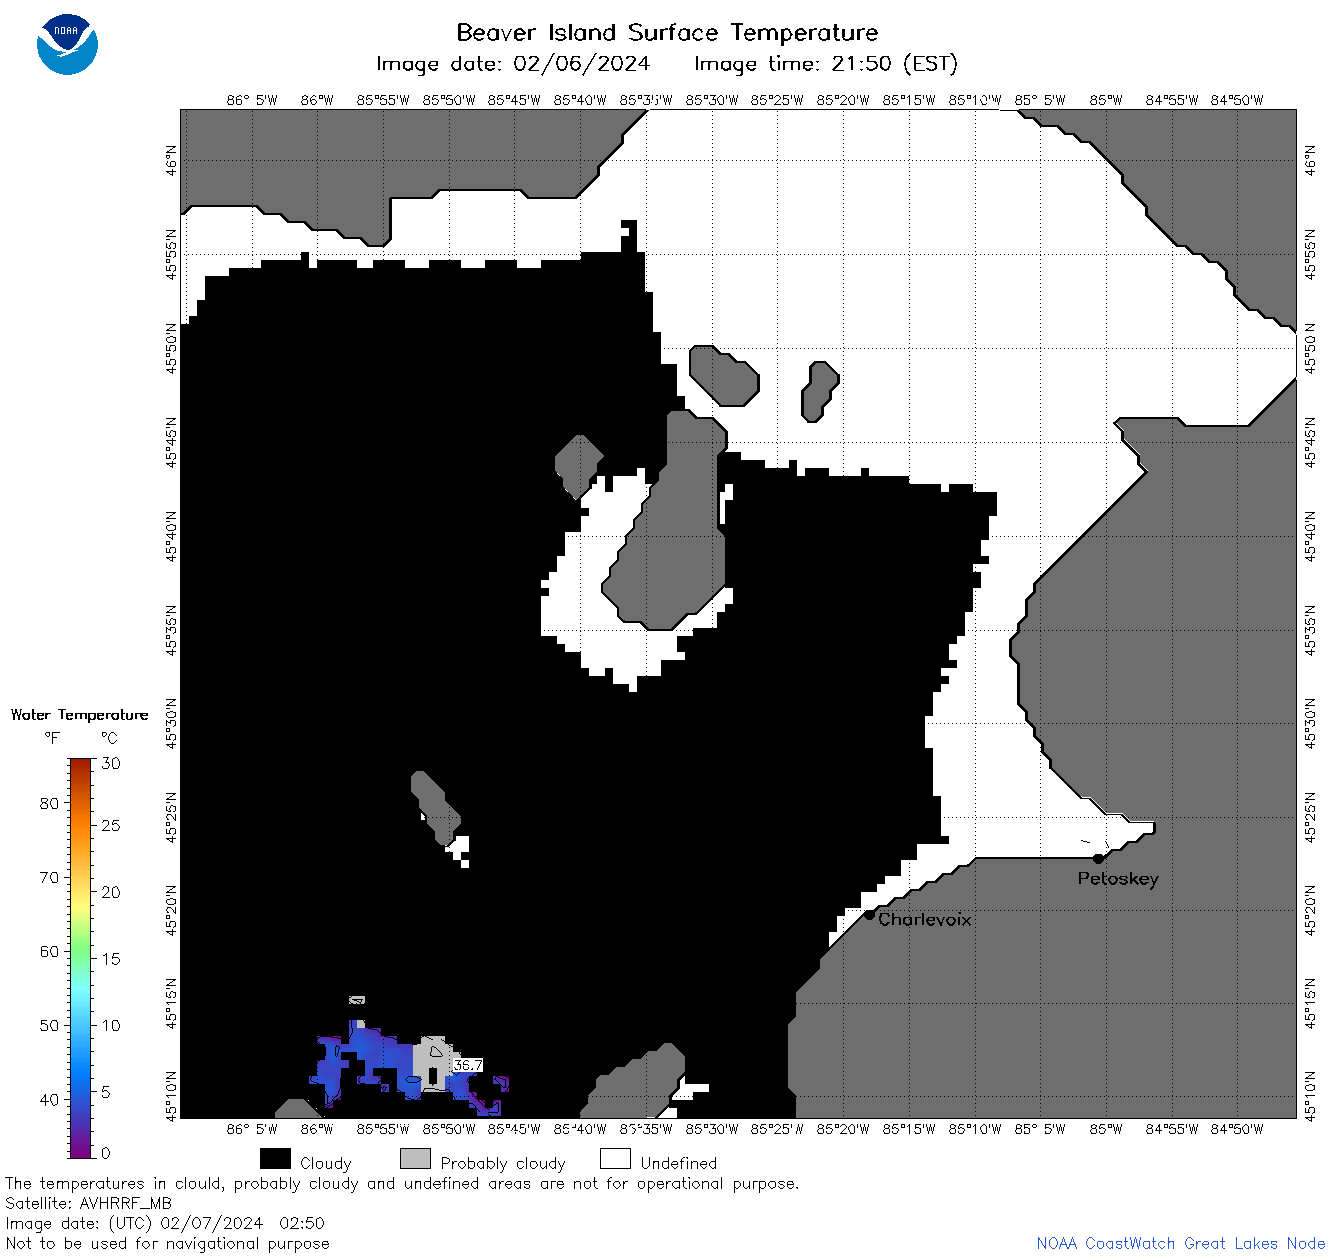Select the black Cloudy legend swatch
This screenshot has width=1336, height=1259.
tap(275, 1159)
